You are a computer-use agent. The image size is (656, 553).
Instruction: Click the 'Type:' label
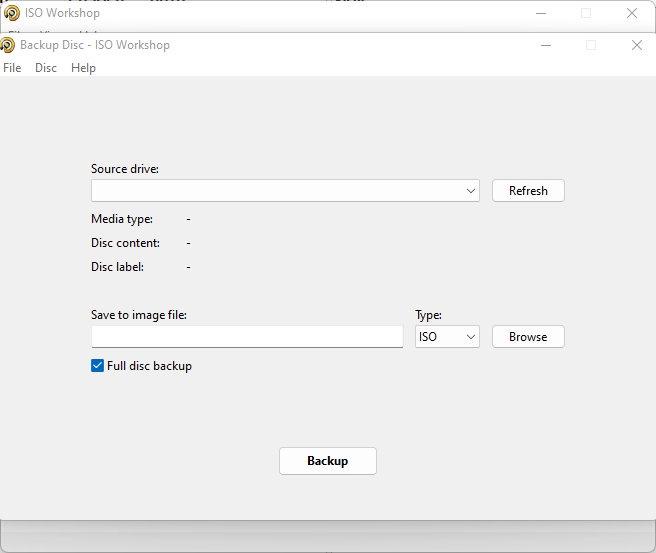(x=428, y=315)
